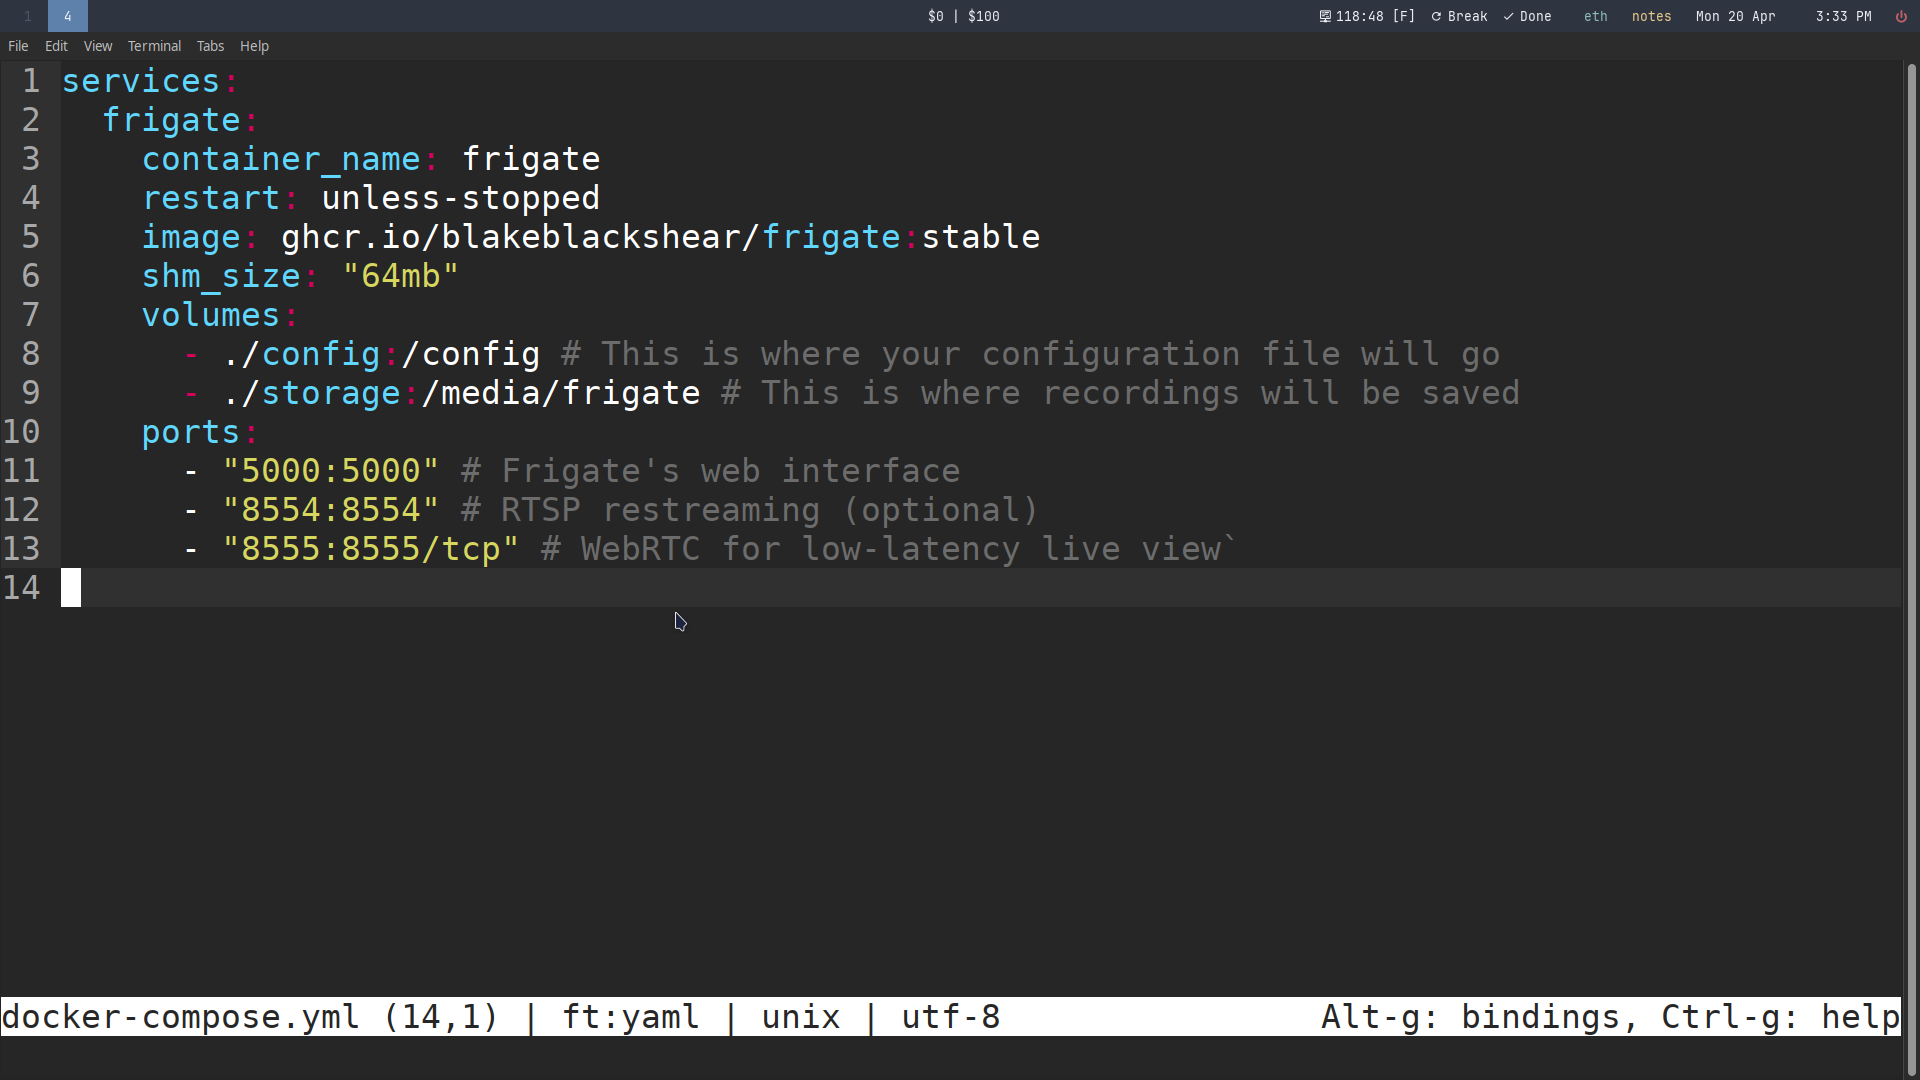The width and height of the screenshot is (1920, 1080).
Task: Click the 'stable' image tag on line 5
Action: (x=981, y=237)
